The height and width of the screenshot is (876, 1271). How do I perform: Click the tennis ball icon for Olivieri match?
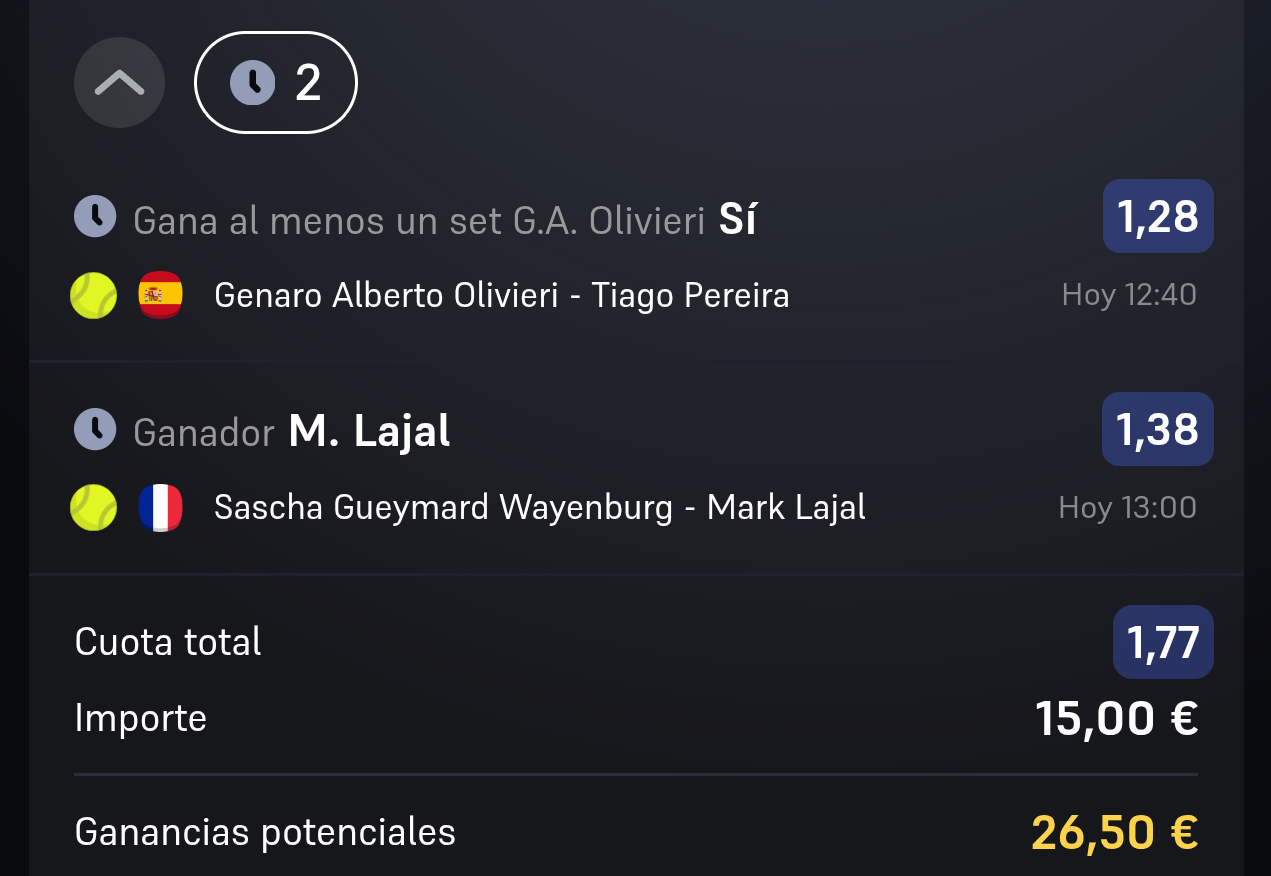pos(94,295)
